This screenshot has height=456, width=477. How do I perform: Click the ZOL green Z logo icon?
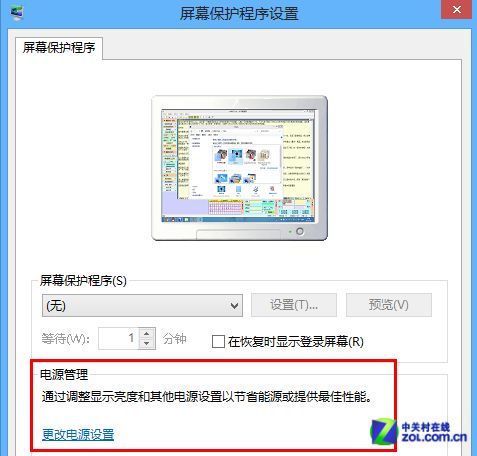tap(384, 432)
